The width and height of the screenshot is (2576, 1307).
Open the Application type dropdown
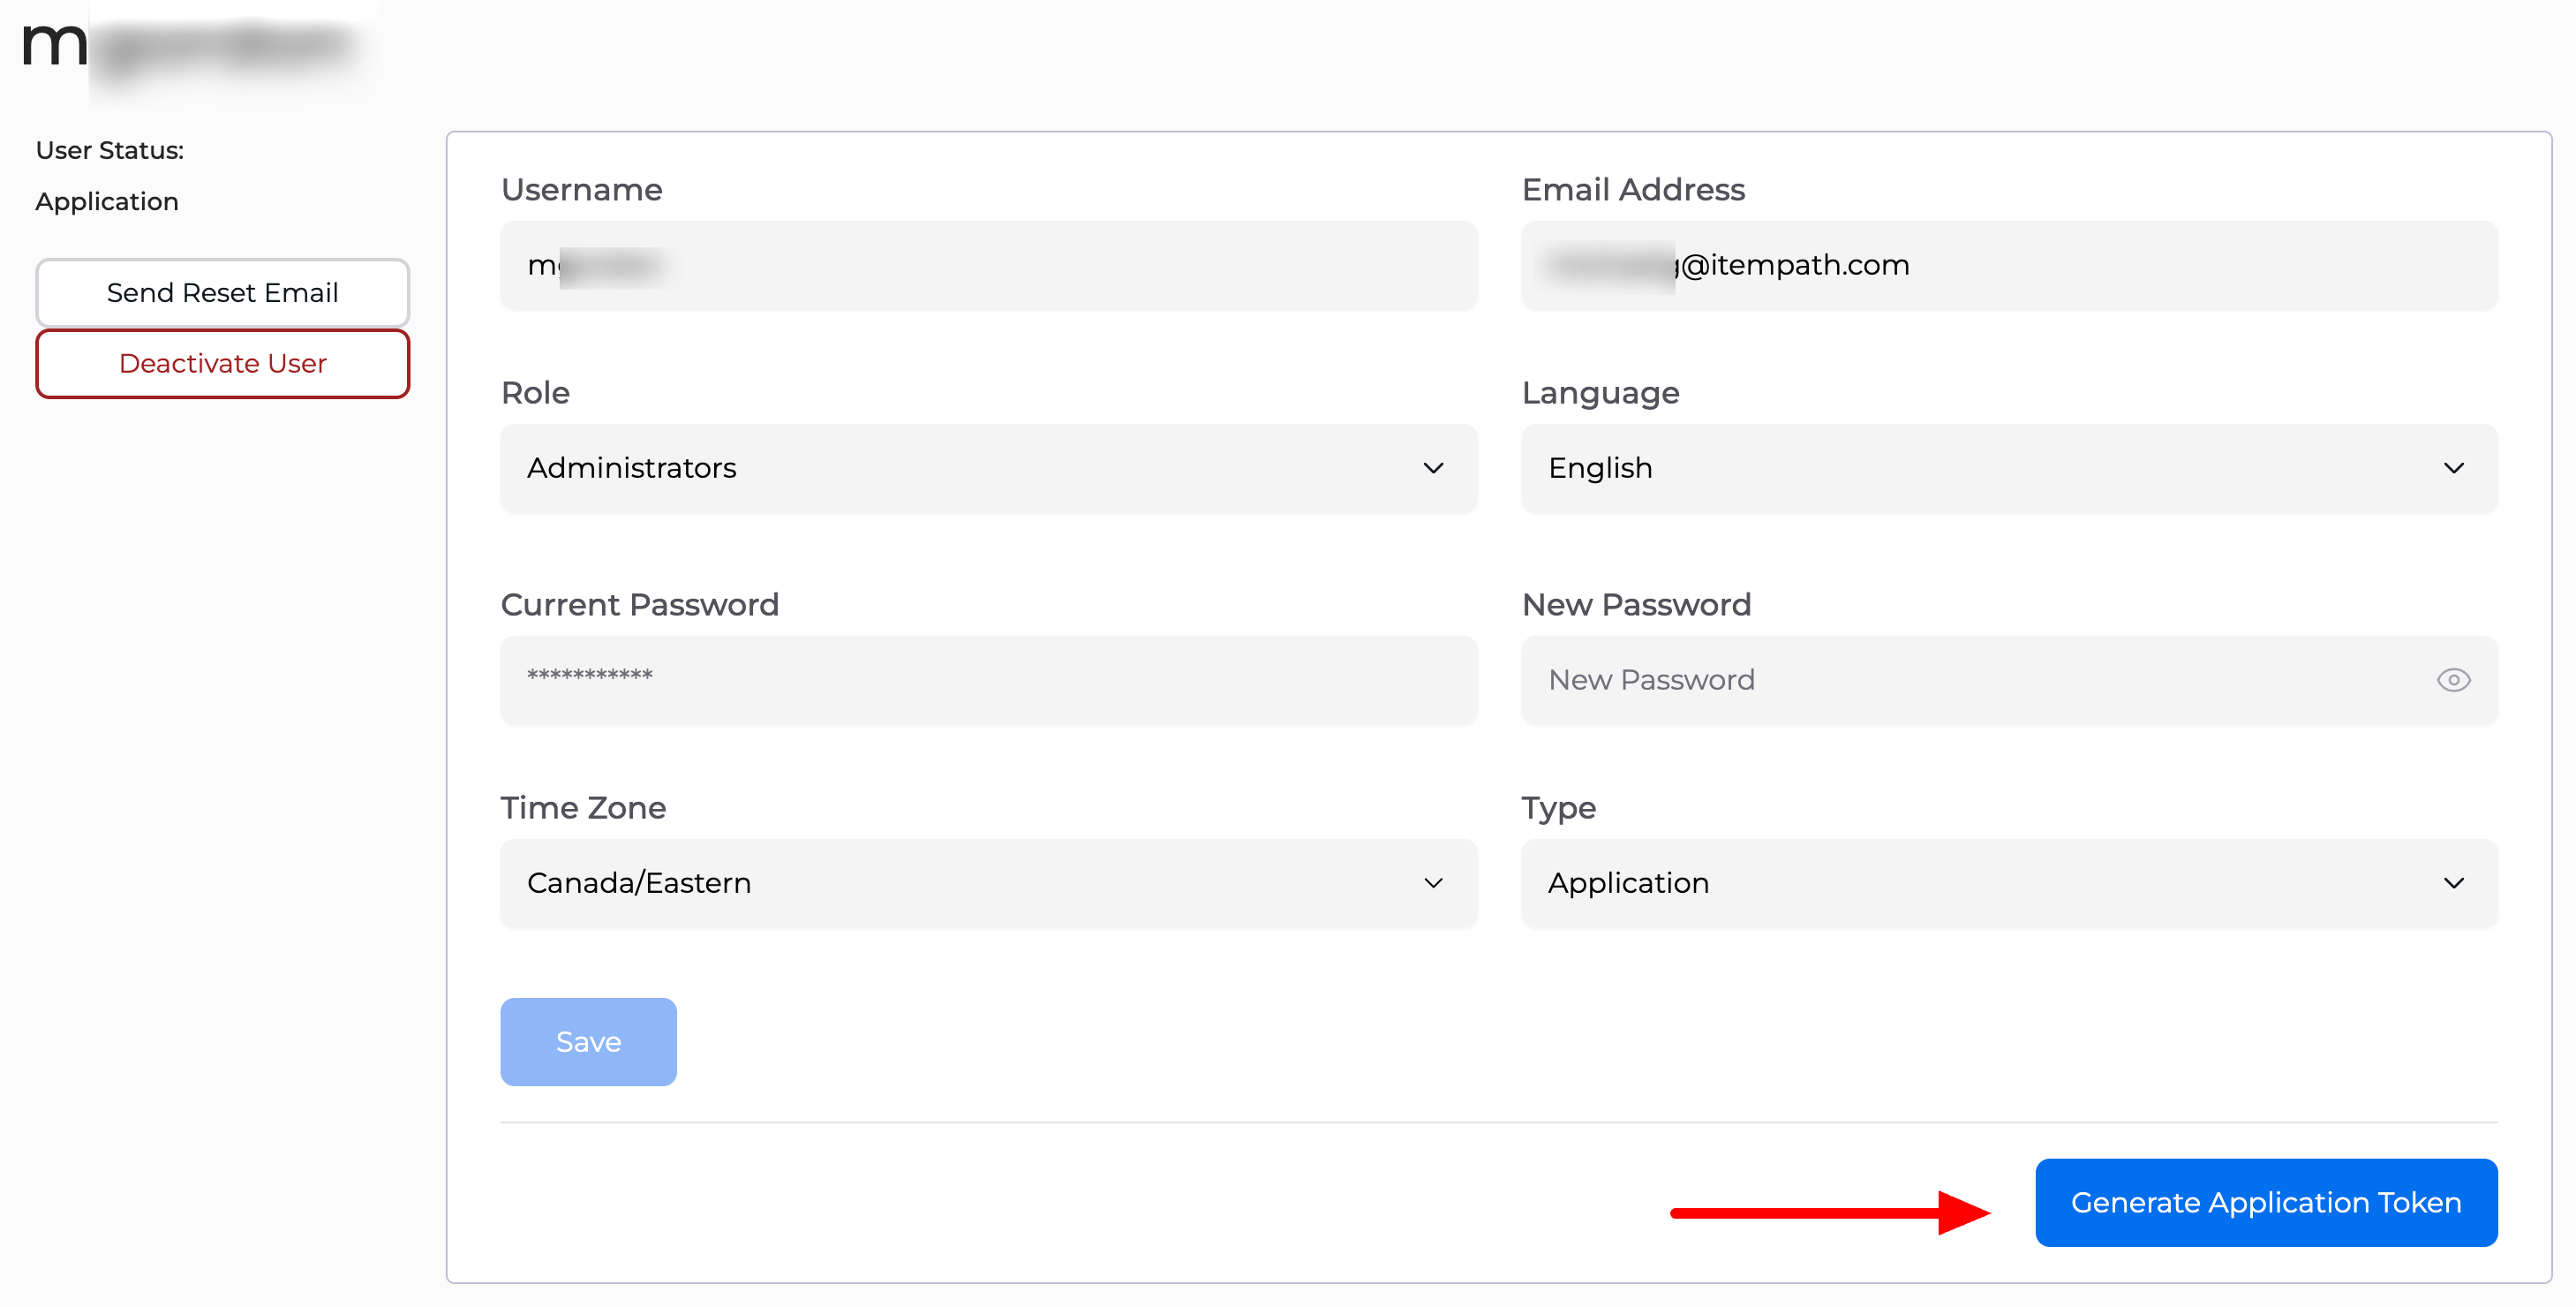pyautogui.click(x=2009, y=883)
